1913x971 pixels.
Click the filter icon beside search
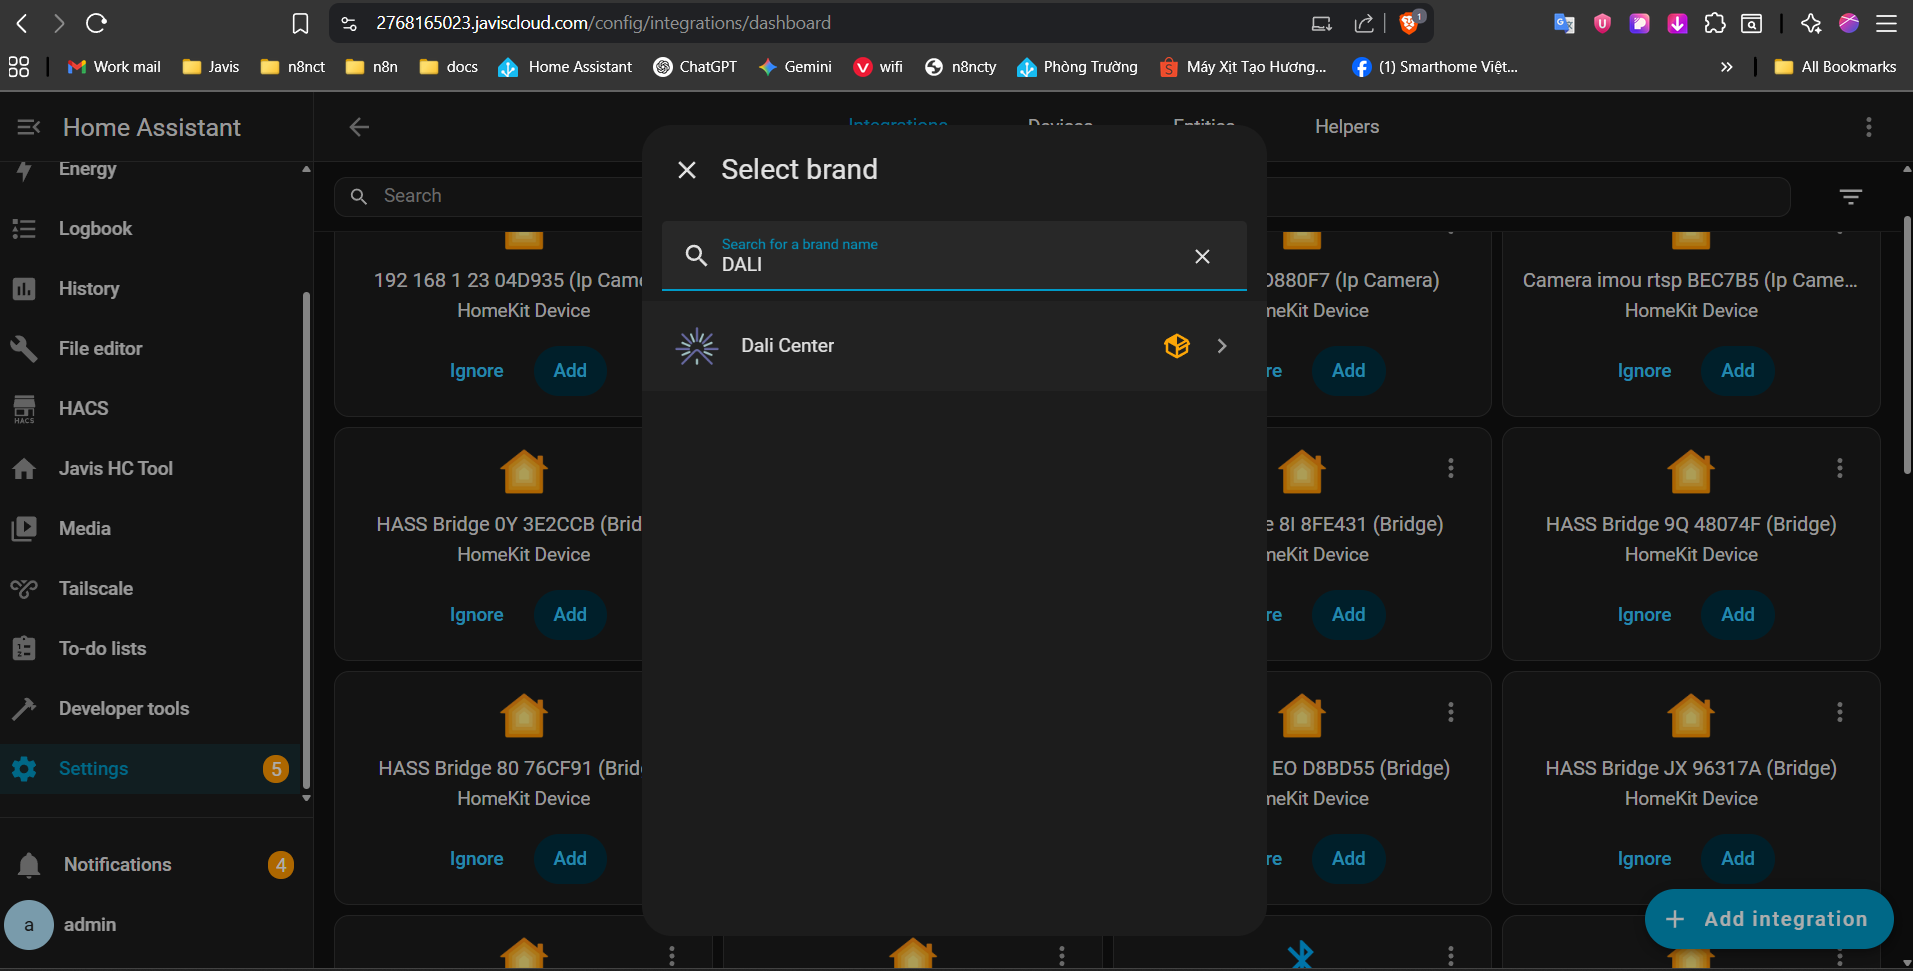pos(1850,197)
